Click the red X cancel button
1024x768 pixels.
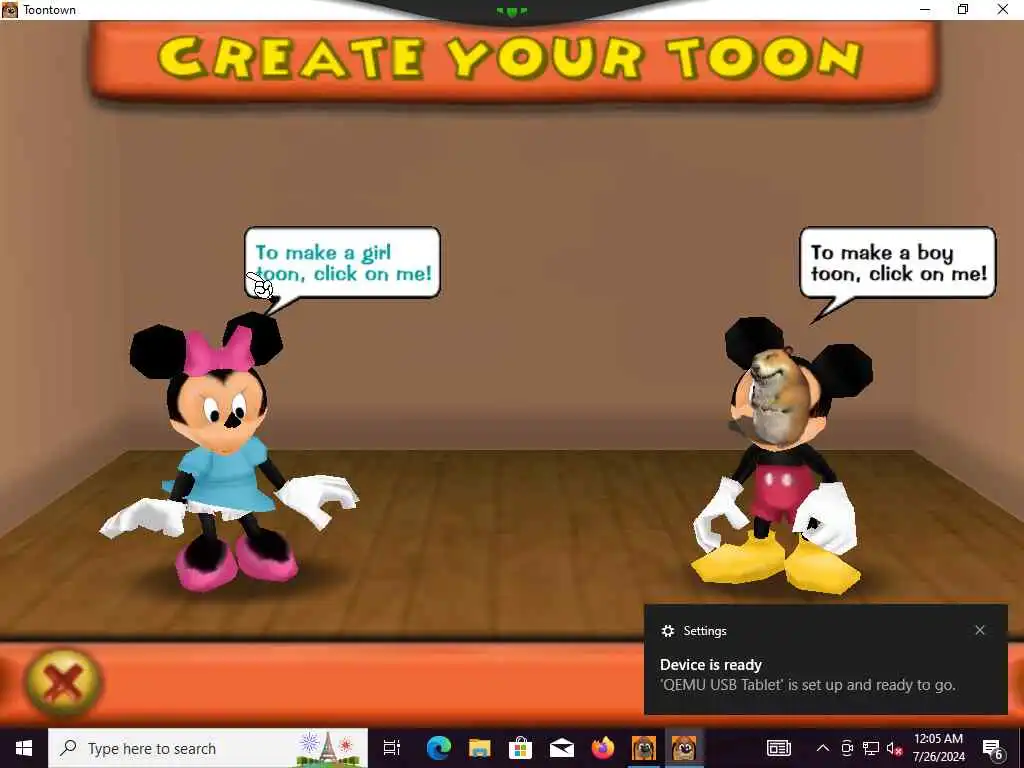pos(63,683)
